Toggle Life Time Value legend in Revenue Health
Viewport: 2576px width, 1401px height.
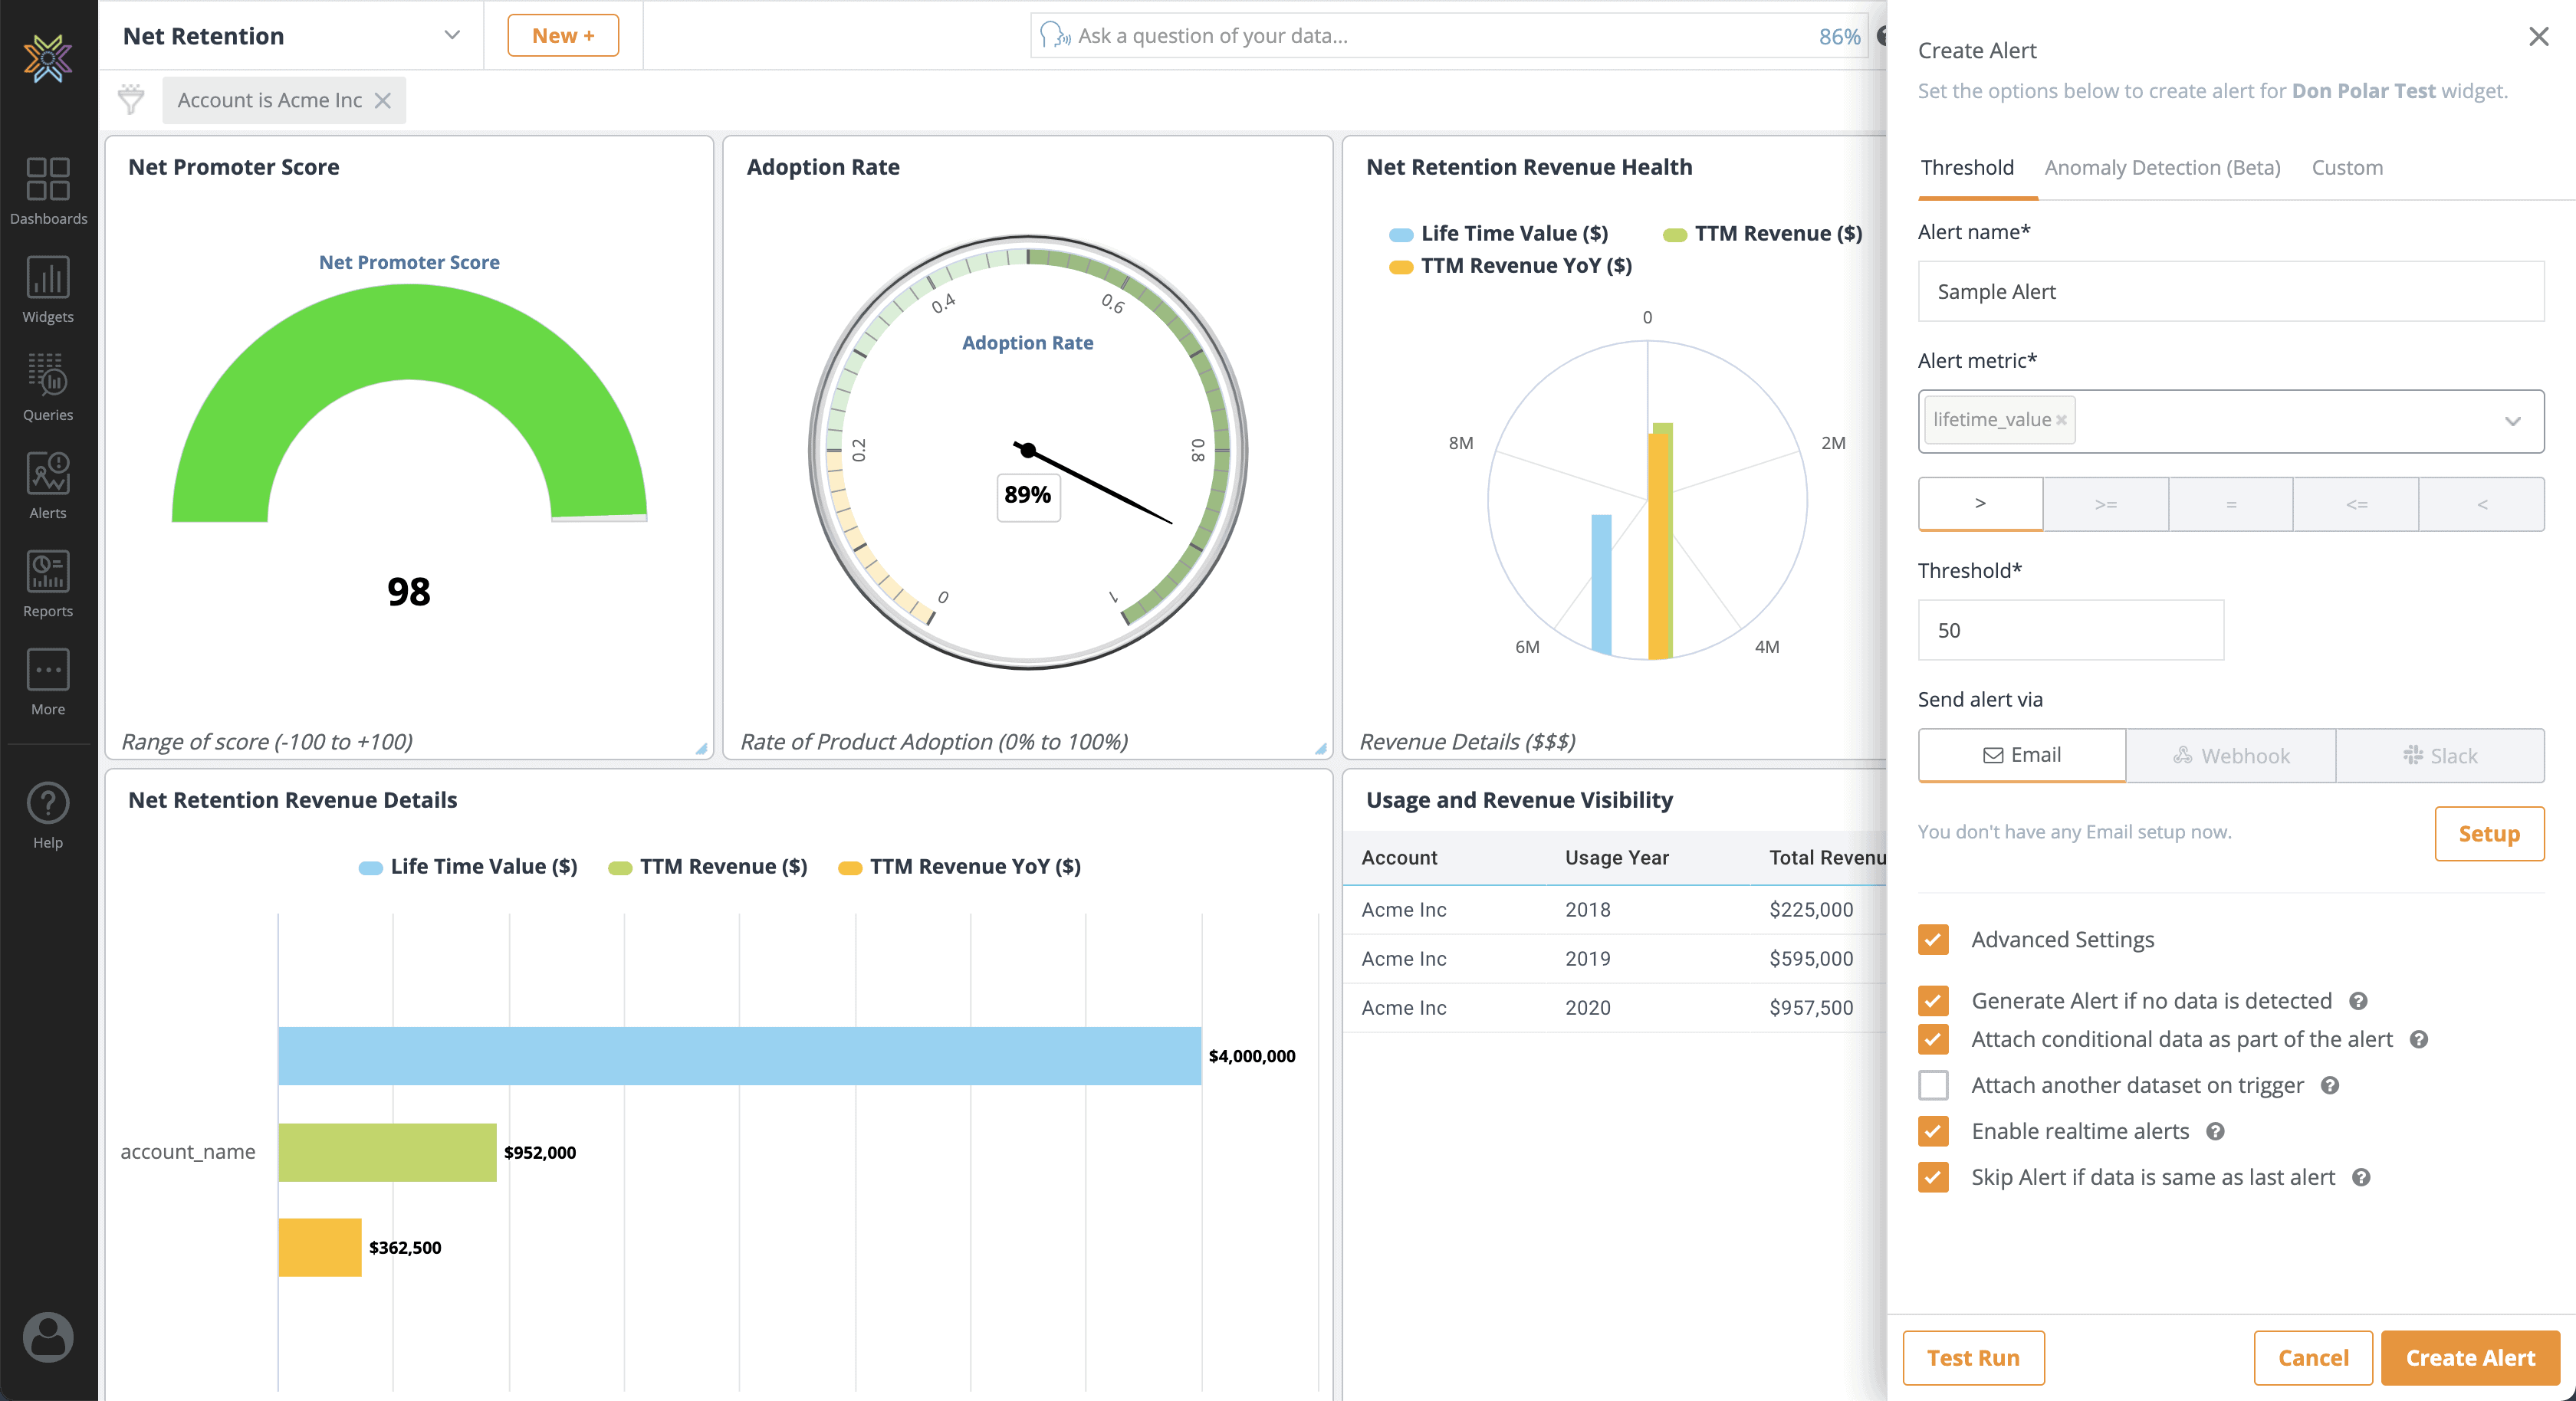click(1499, 233)
